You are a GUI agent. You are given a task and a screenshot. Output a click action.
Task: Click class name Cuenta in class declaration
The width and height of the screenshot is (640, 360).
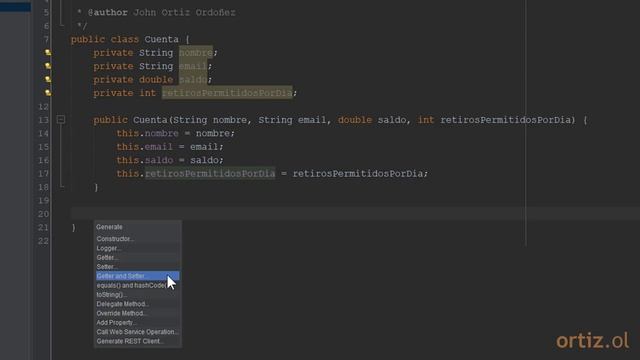tap(161, 39)
